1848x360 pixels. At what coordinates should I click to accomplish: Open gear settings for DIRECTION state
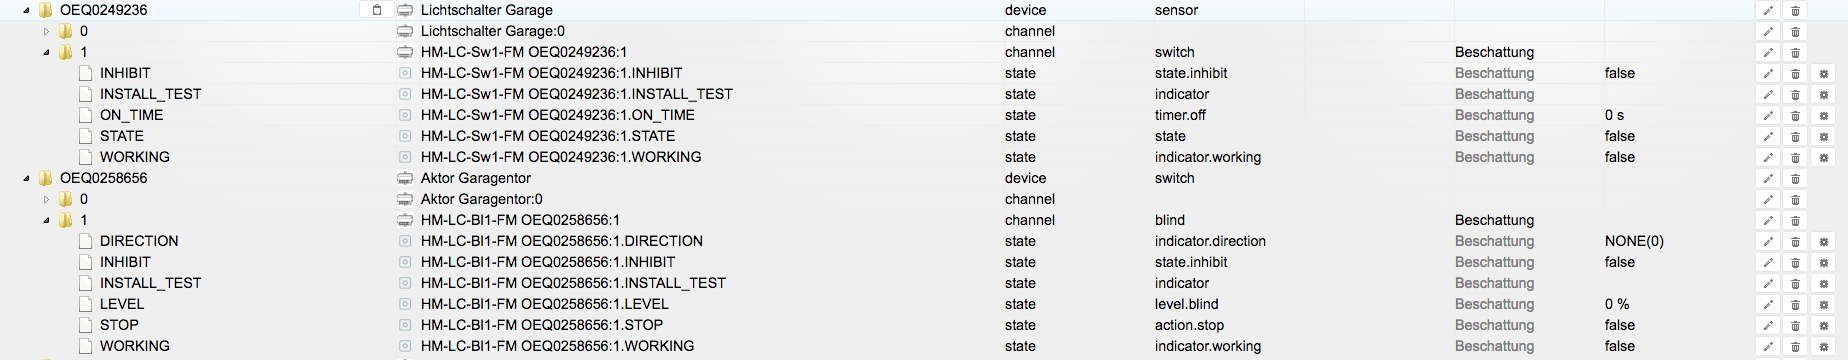[x=1823, y=241]
